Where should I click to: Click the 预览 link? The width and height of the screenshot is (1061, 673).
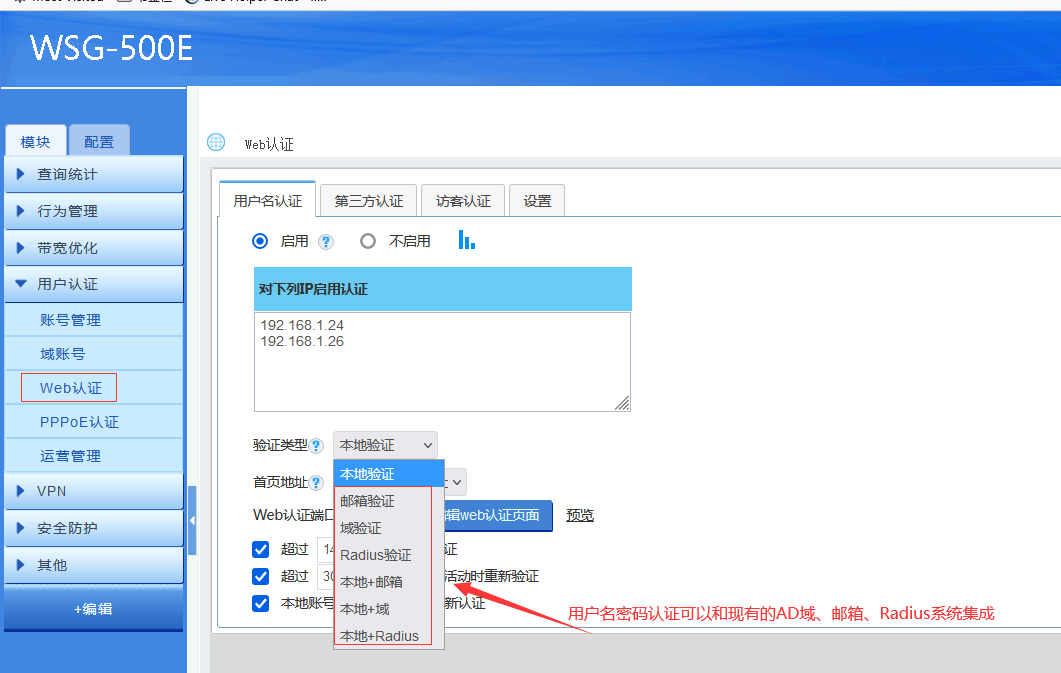coord(580,515)
